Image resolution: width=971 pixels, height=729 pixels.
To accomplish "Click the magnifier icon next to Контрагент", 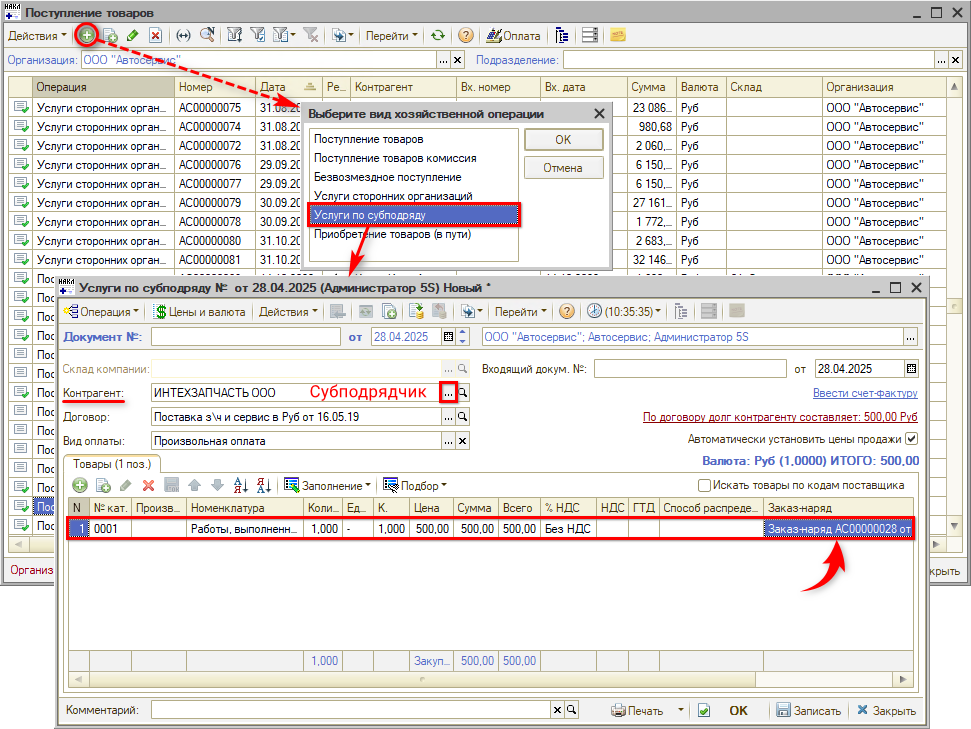I will click(463, 393).
